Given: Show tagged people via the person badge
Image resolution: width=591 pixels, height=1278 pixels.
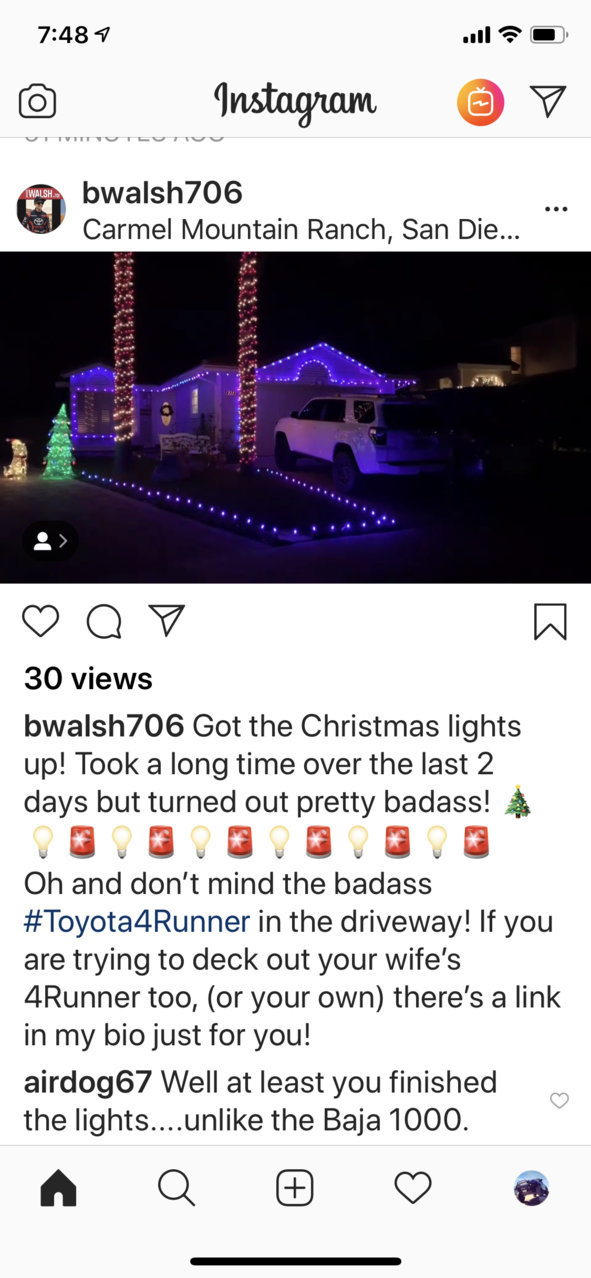Looking at the screenshot, I should pyautogui.click(x=50, y=541).
